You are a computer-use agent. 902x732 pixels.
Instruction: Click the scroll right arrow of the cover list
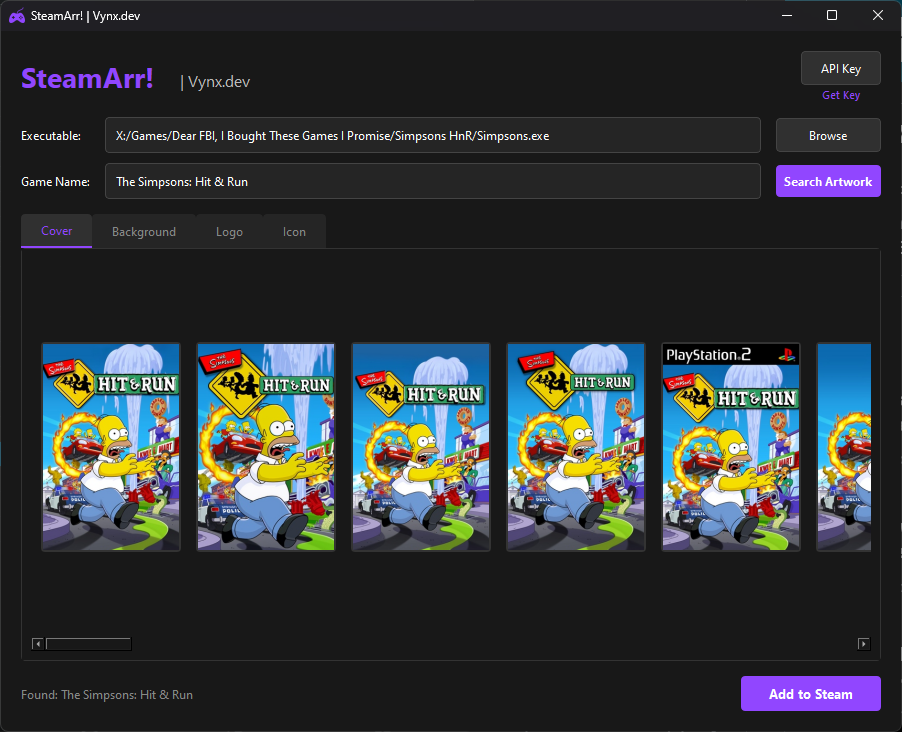pyautogui.click(x=863, y=643)
